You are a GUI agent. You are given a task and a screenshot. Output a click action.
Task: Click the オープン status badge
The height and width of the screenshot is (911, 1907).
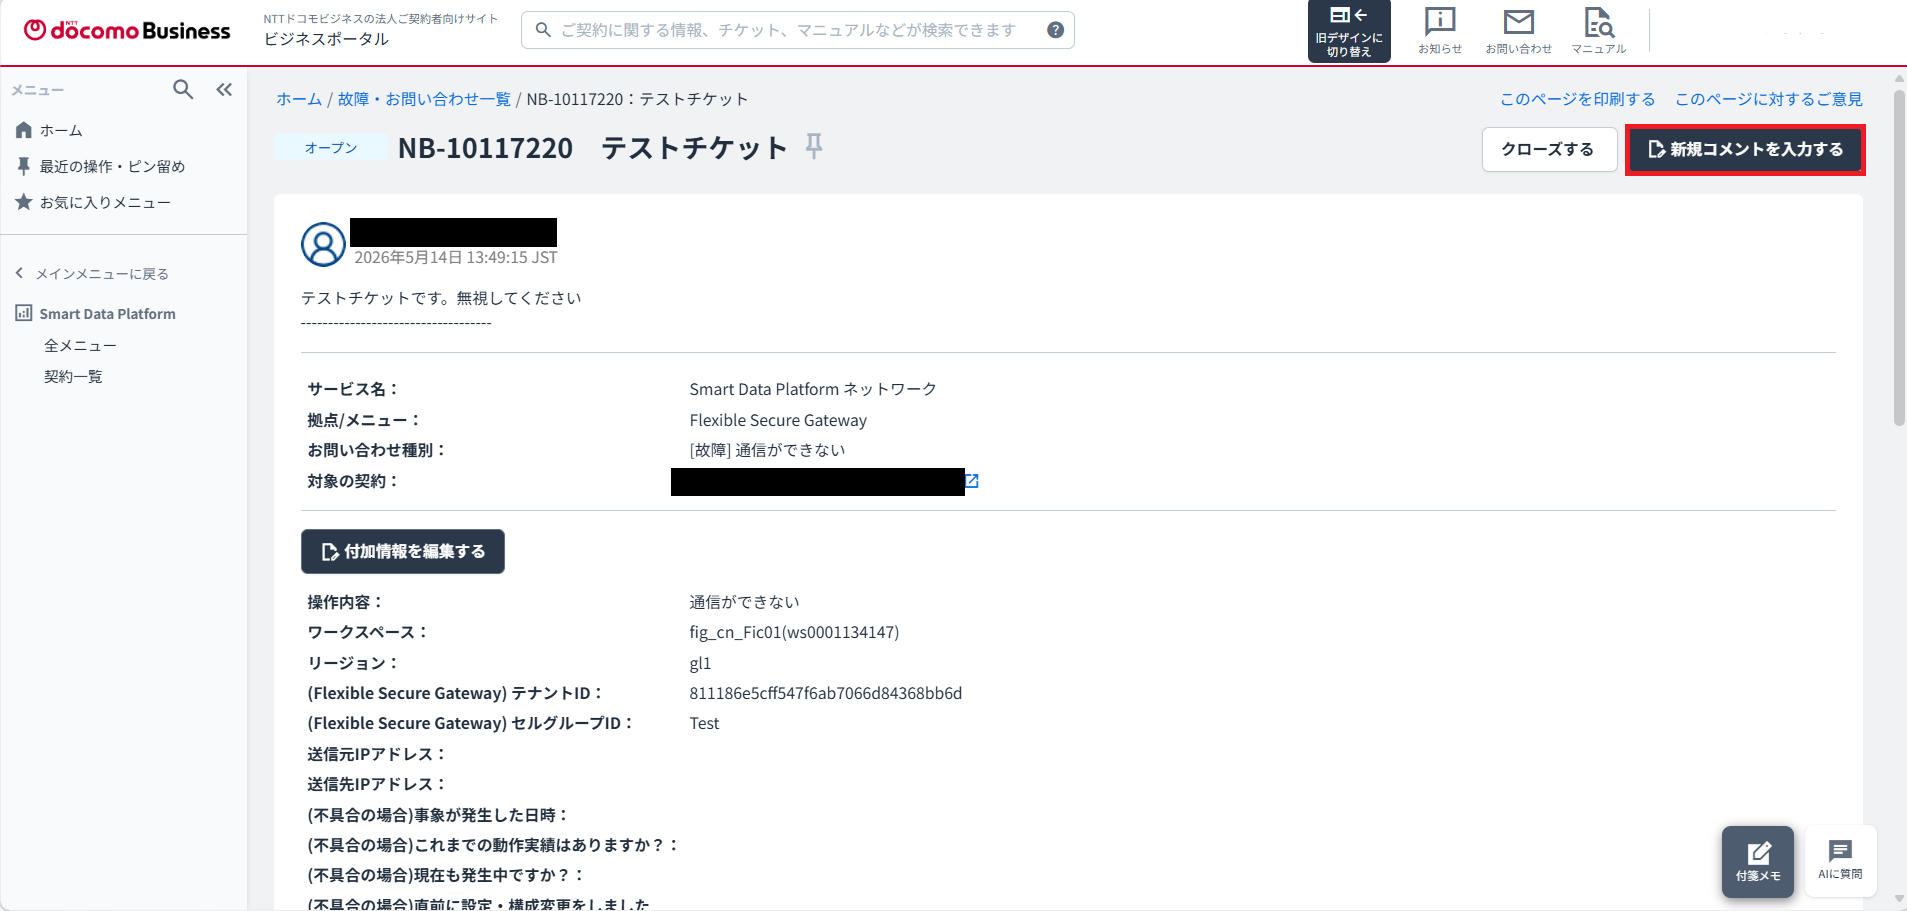point(331,148)
